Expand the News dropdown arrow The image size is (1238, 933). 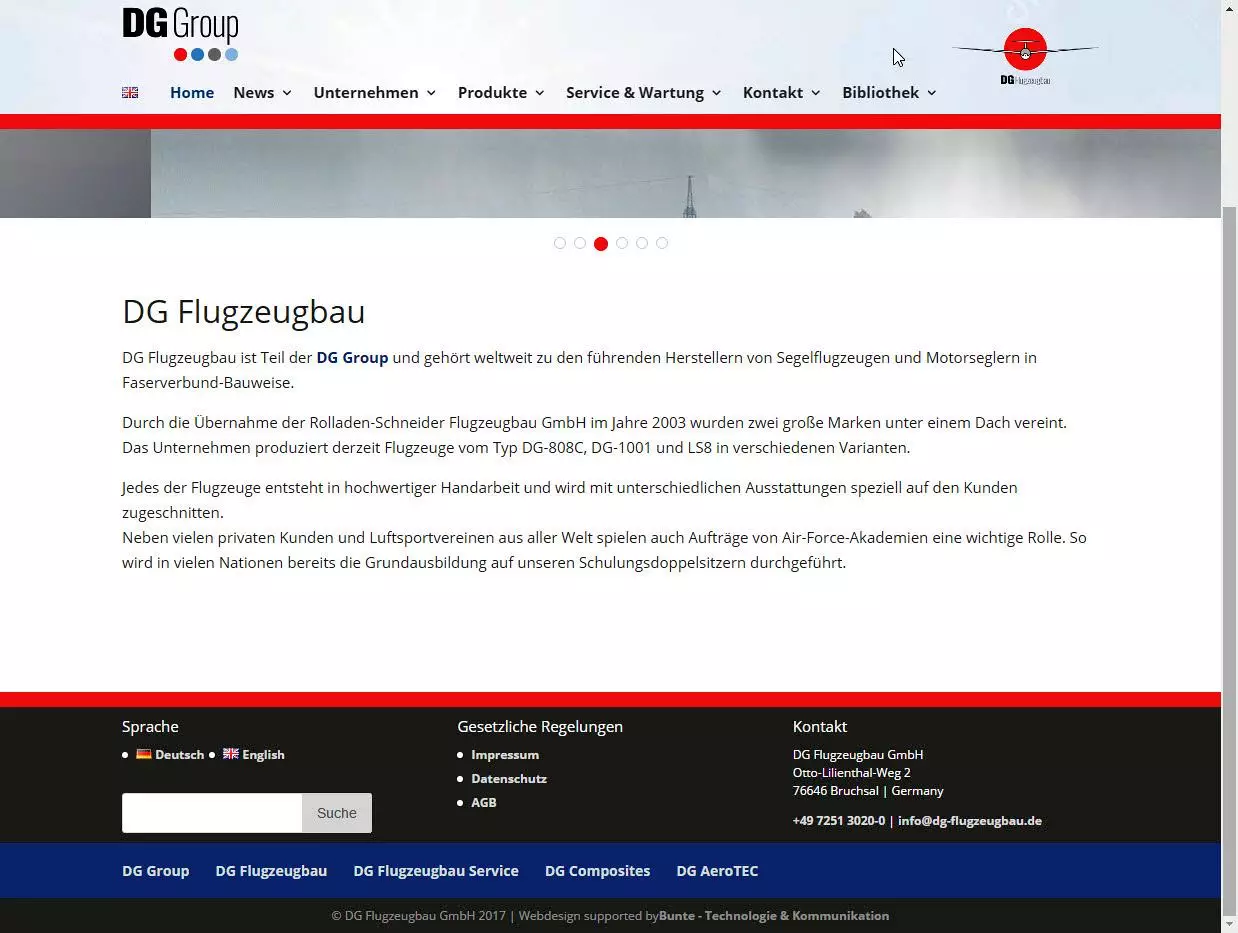(x=287, y=93)
